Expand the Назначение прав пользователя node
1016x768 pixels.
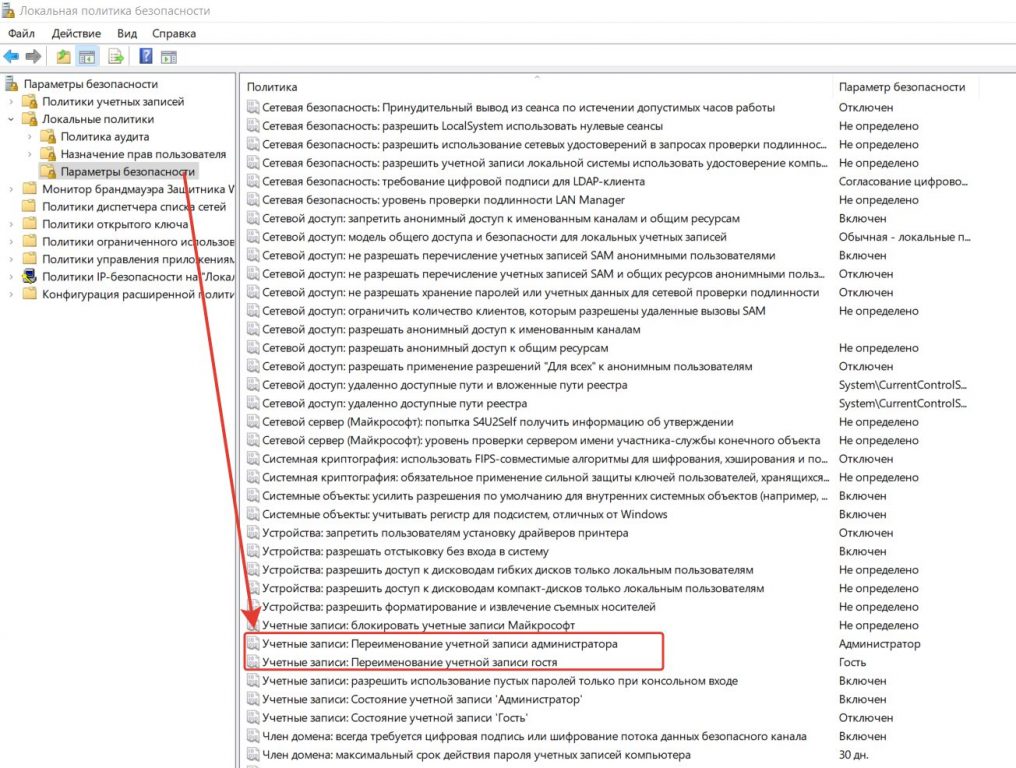[30, 154]
